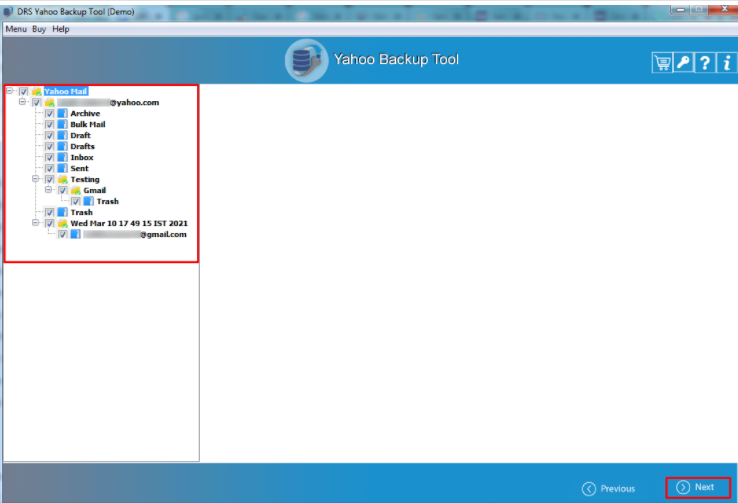
Task: Click the Gmail subfolder icon
Action: click(76, 190)
